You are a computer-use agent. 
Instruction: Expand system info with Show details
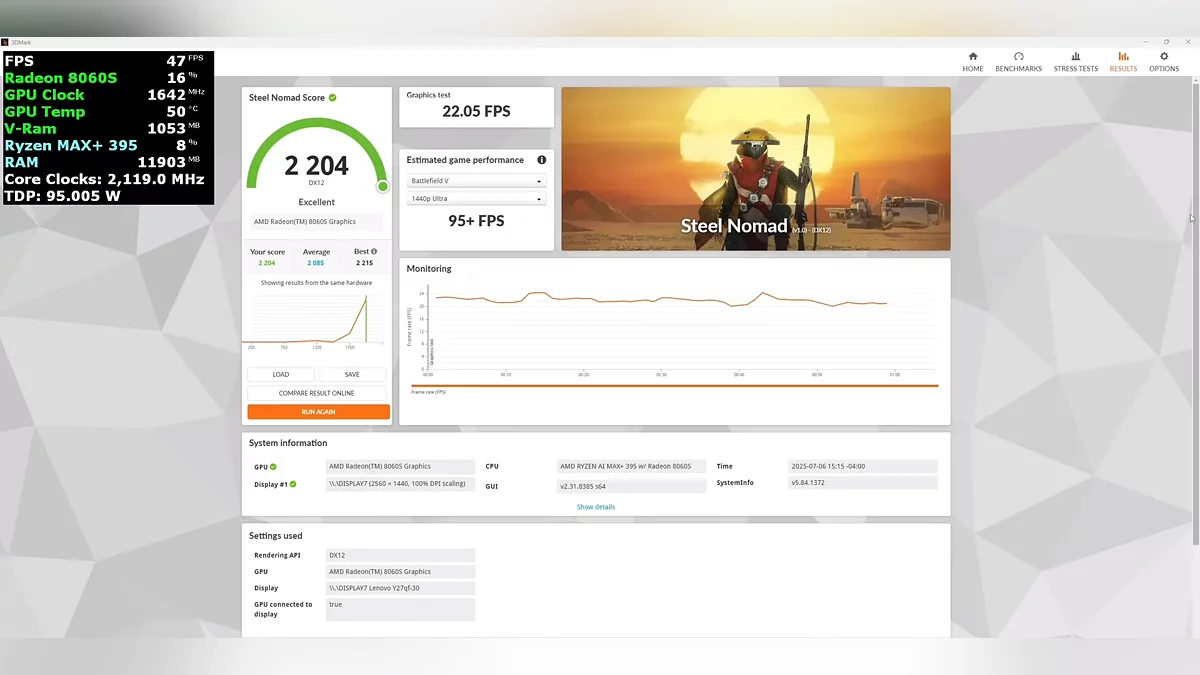(x=596, y=507)
